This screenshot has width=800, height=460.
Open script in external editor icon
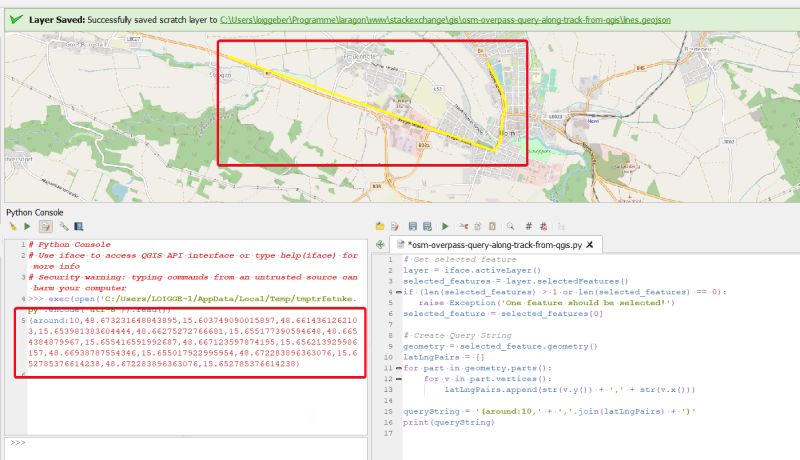tap(394, 226)
